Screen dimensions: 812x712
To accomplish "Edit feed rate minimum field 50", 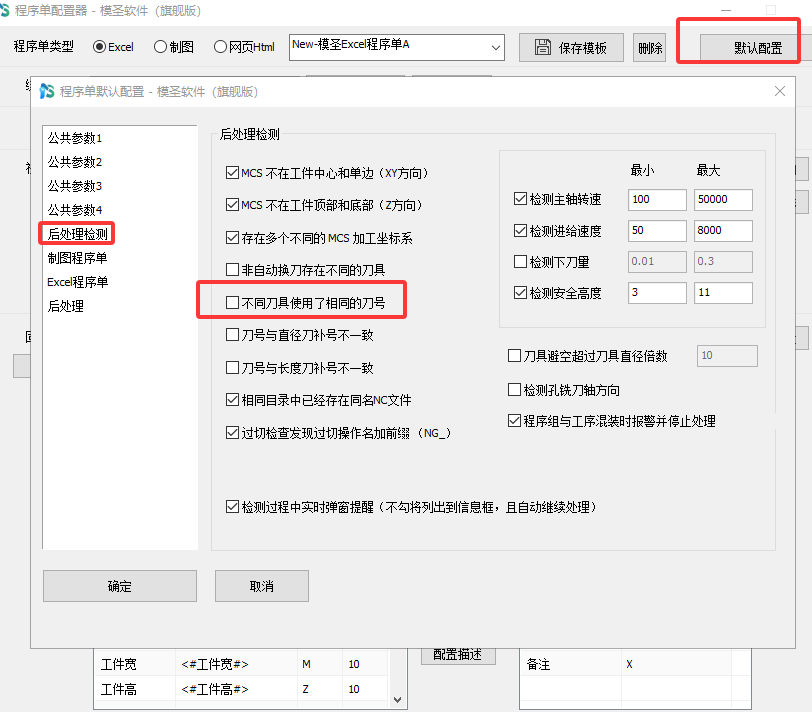I will 657,230.
